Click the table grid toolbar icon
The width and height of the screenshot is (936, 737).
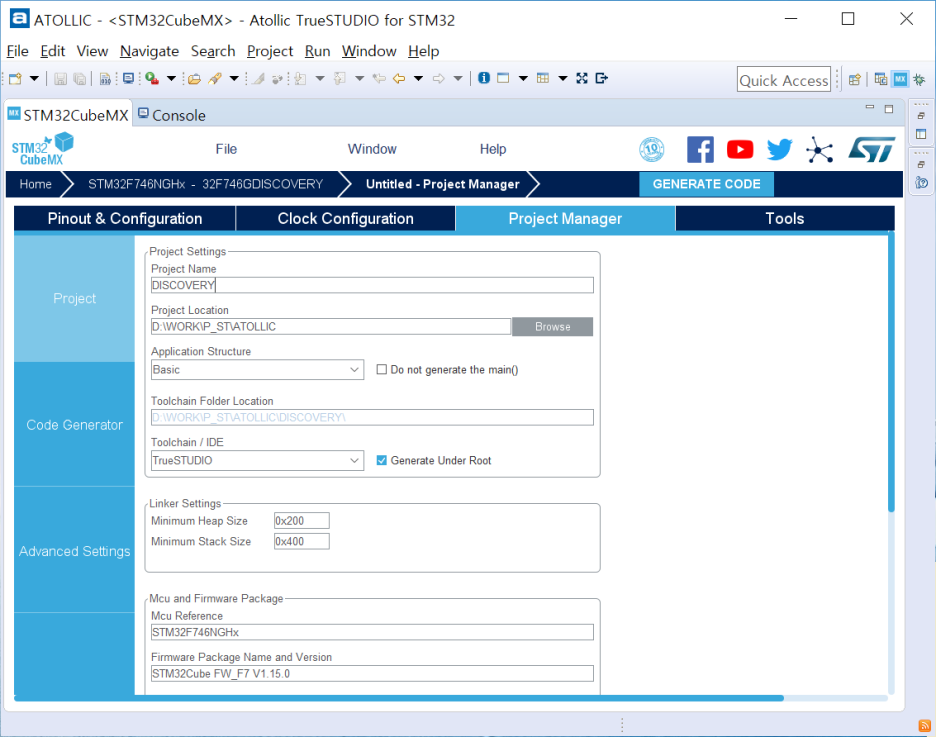[x=543, y=78]
